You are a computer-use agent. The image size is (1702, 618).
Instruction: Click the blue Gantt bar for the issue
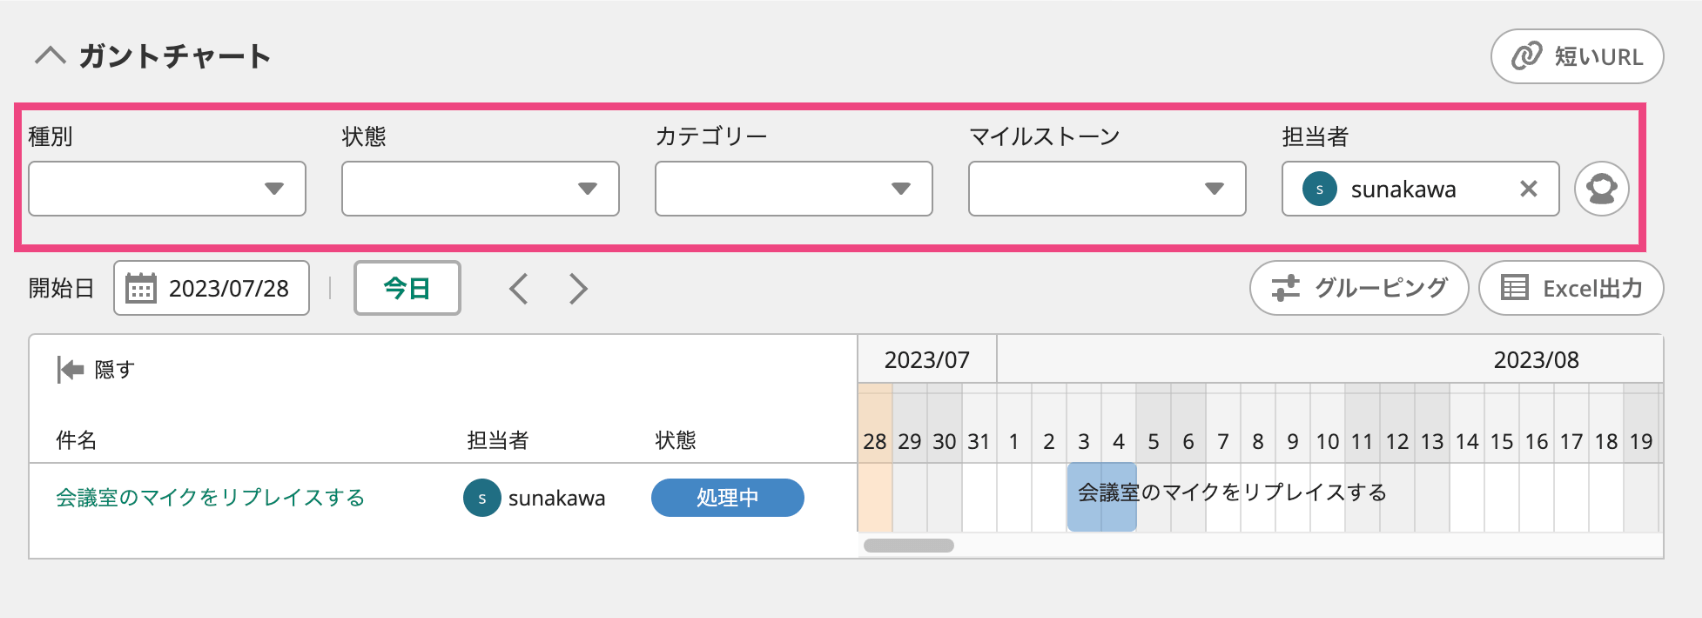pyautogui.click(x=1101, y=497)
